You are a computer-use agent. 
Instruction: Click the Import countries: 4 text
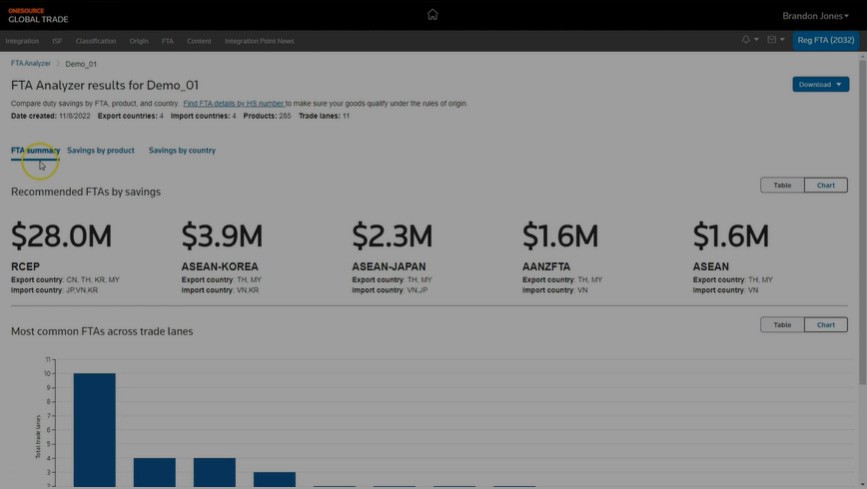click(203, 116)
